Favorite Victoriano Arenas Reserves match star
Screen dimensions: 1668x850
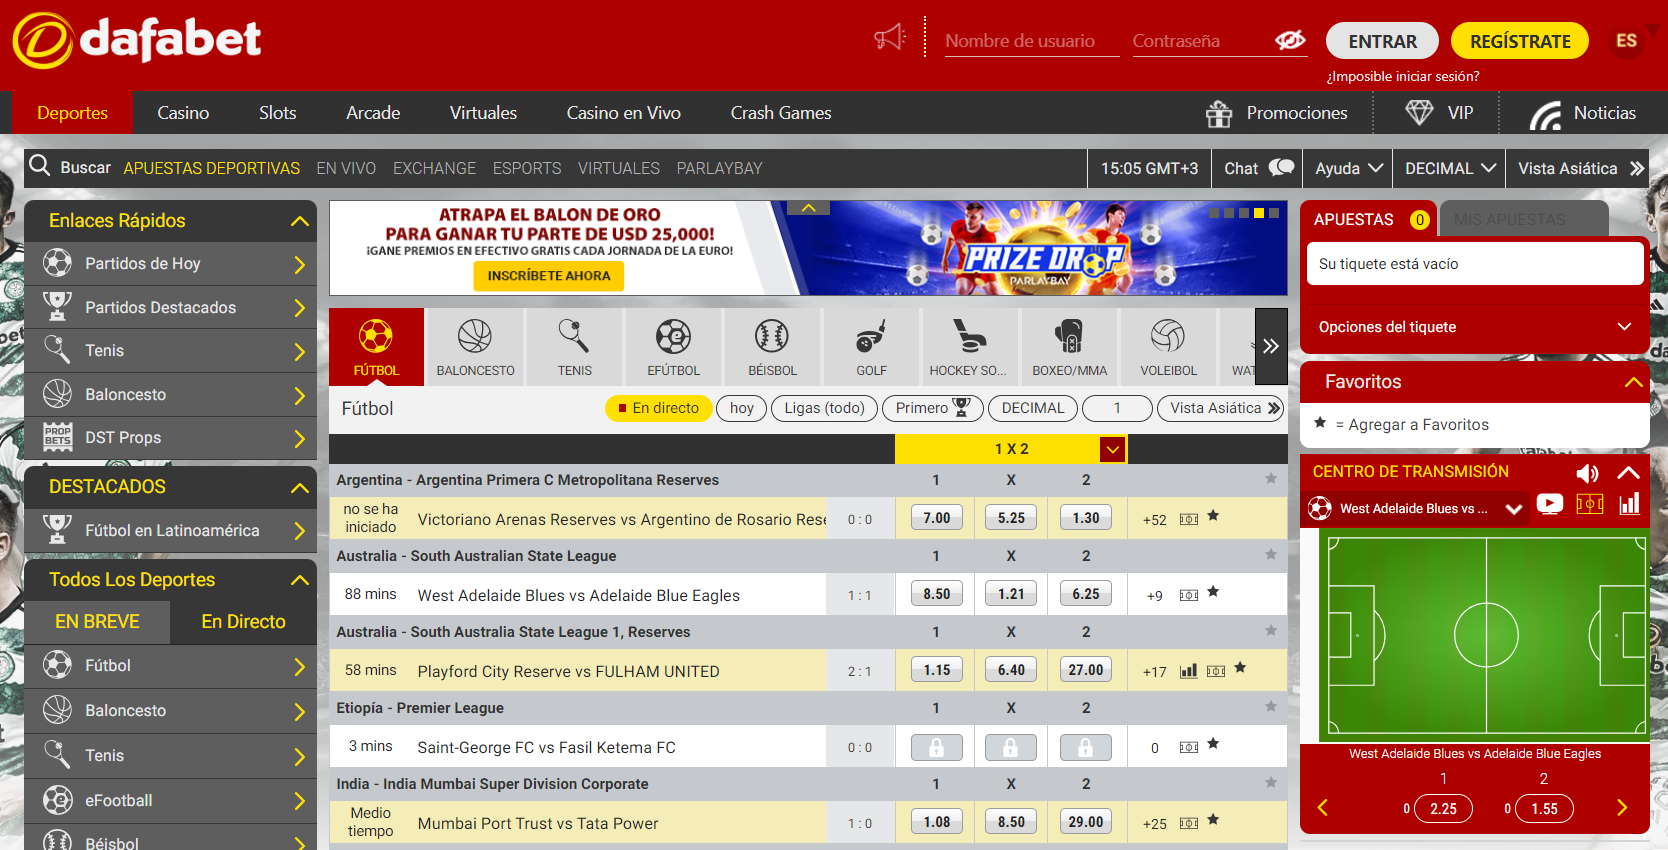point(1213,516)
